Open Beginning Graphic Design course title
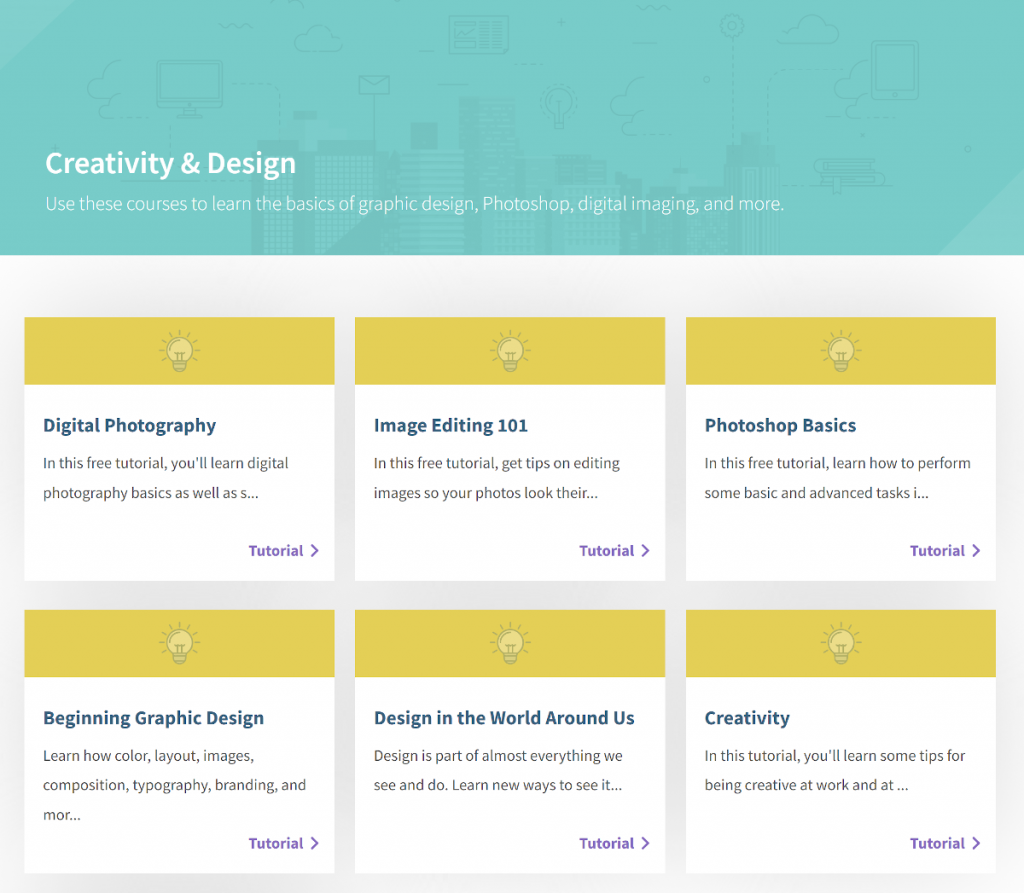The height and width of the screenshot is (893, 1024). (x=153, y=718)
